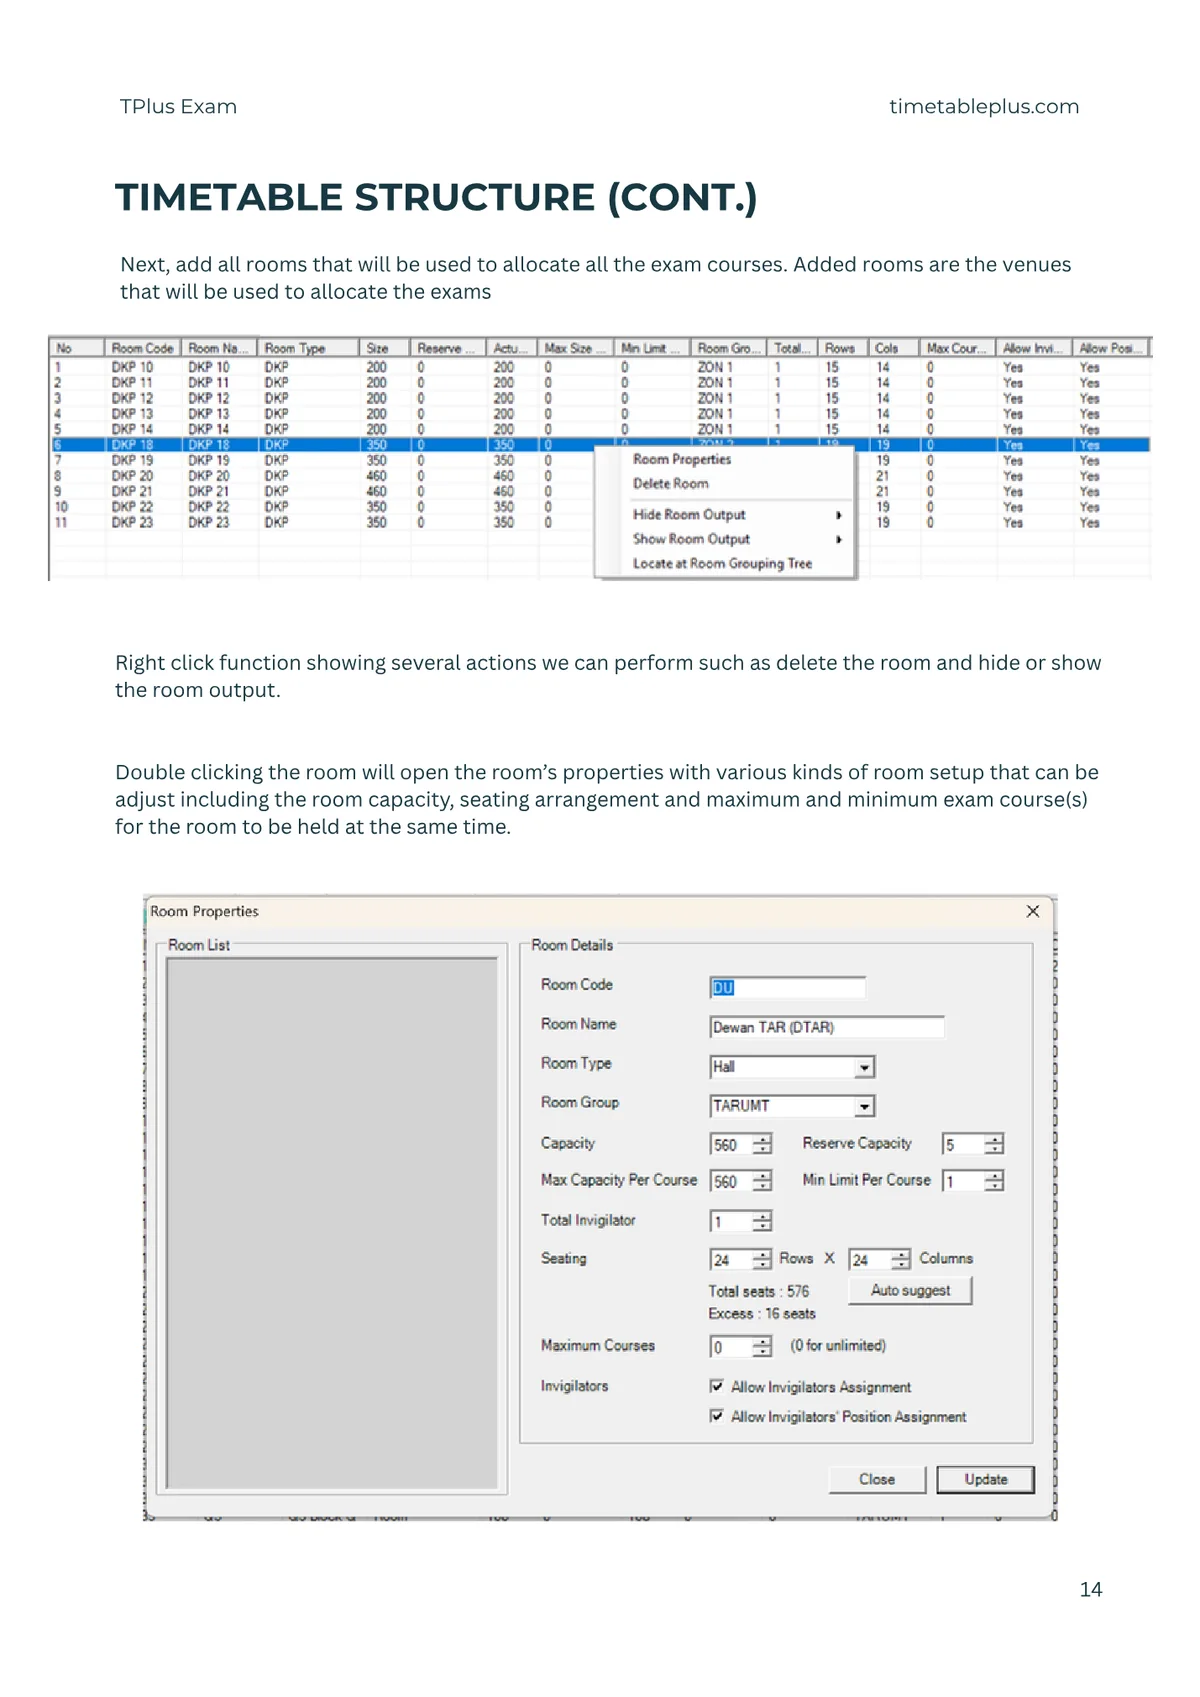Adjust the Maximum Courses spinner
The width and height of the screenshot is (1200, 1697).
point(763,1347)
